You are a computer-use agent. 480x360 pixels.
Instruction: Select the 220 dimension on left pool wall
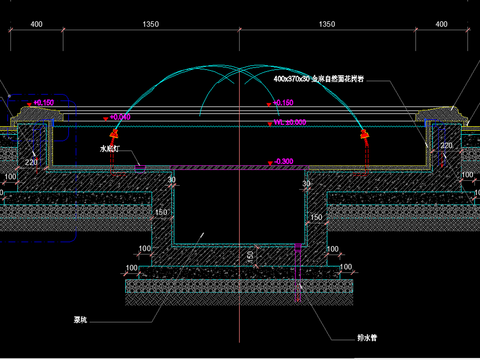click(x=31, y=162)
